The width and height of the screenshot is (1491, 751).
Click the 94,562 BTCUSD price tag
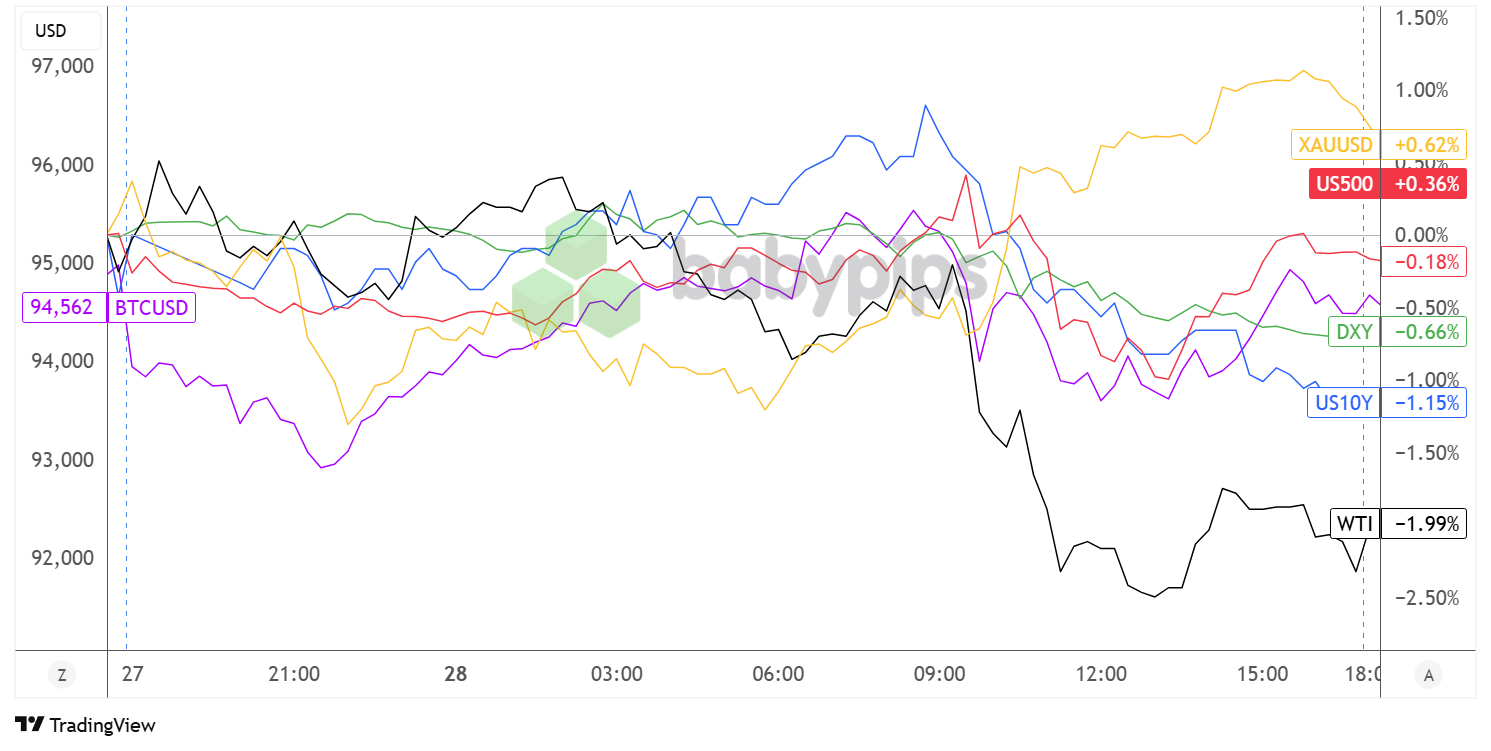coord(63,307)
